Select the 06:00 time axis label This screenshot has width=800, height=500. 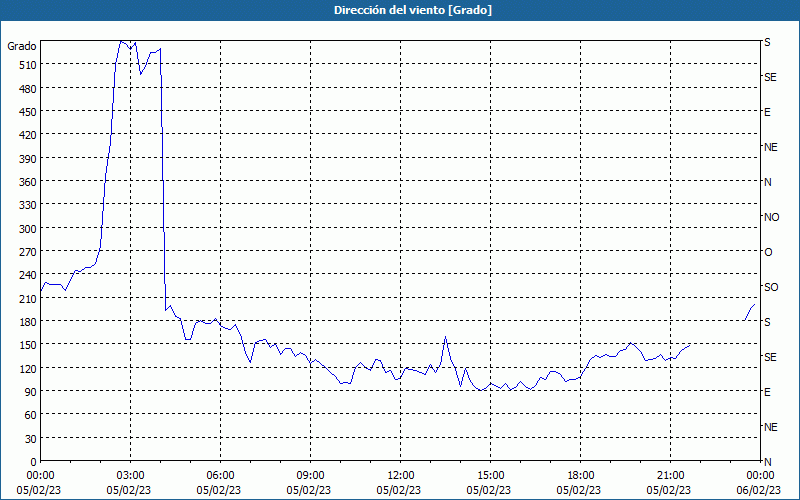pos(220,476)
